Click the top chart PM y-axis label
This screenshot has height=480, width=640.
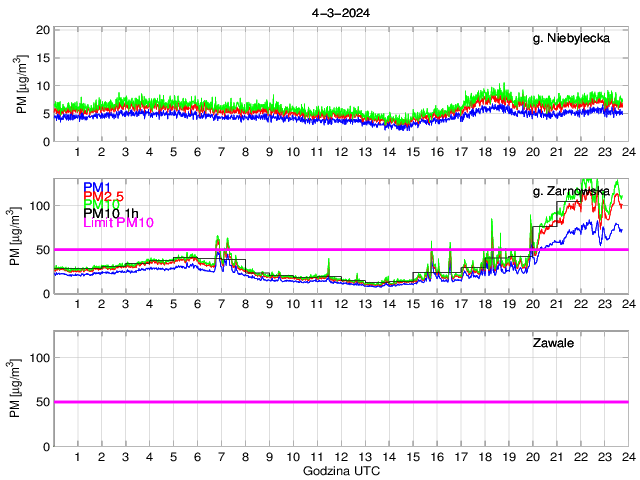(x=22, y=84)
